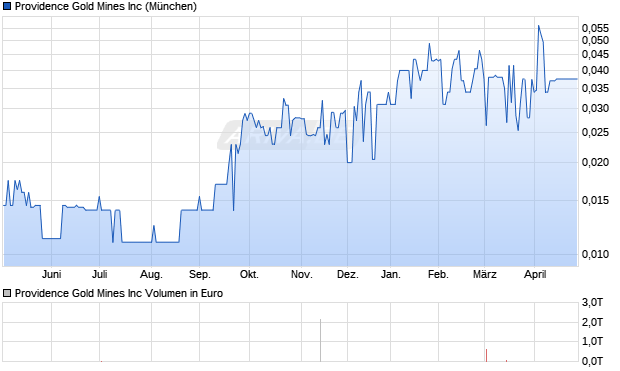Click the 'Providence Gold Mines Inc Volumen in Euro' label
The width and height of the screenshot is (620, 371).
tap(119, 293)
